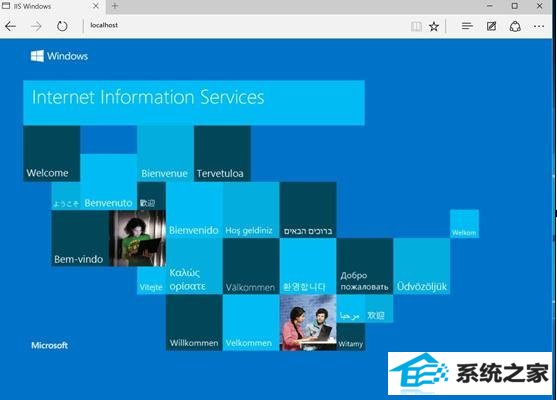The width and height of the screenshot is (557, 400).
Task: Reload the localhost page
Action: [x=62, y=26]
